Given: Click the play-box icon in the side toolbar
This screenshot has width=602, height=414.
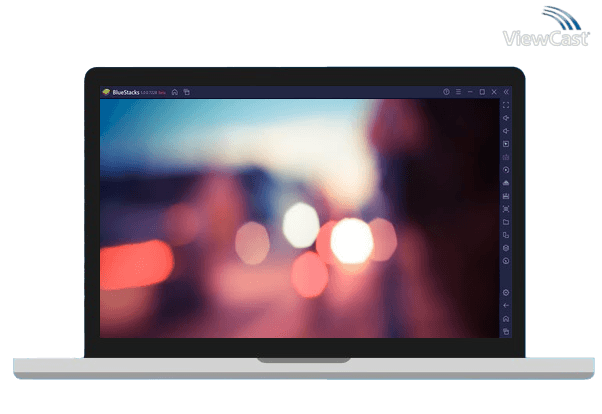Looking at the screenshot, I should (506, 144).
